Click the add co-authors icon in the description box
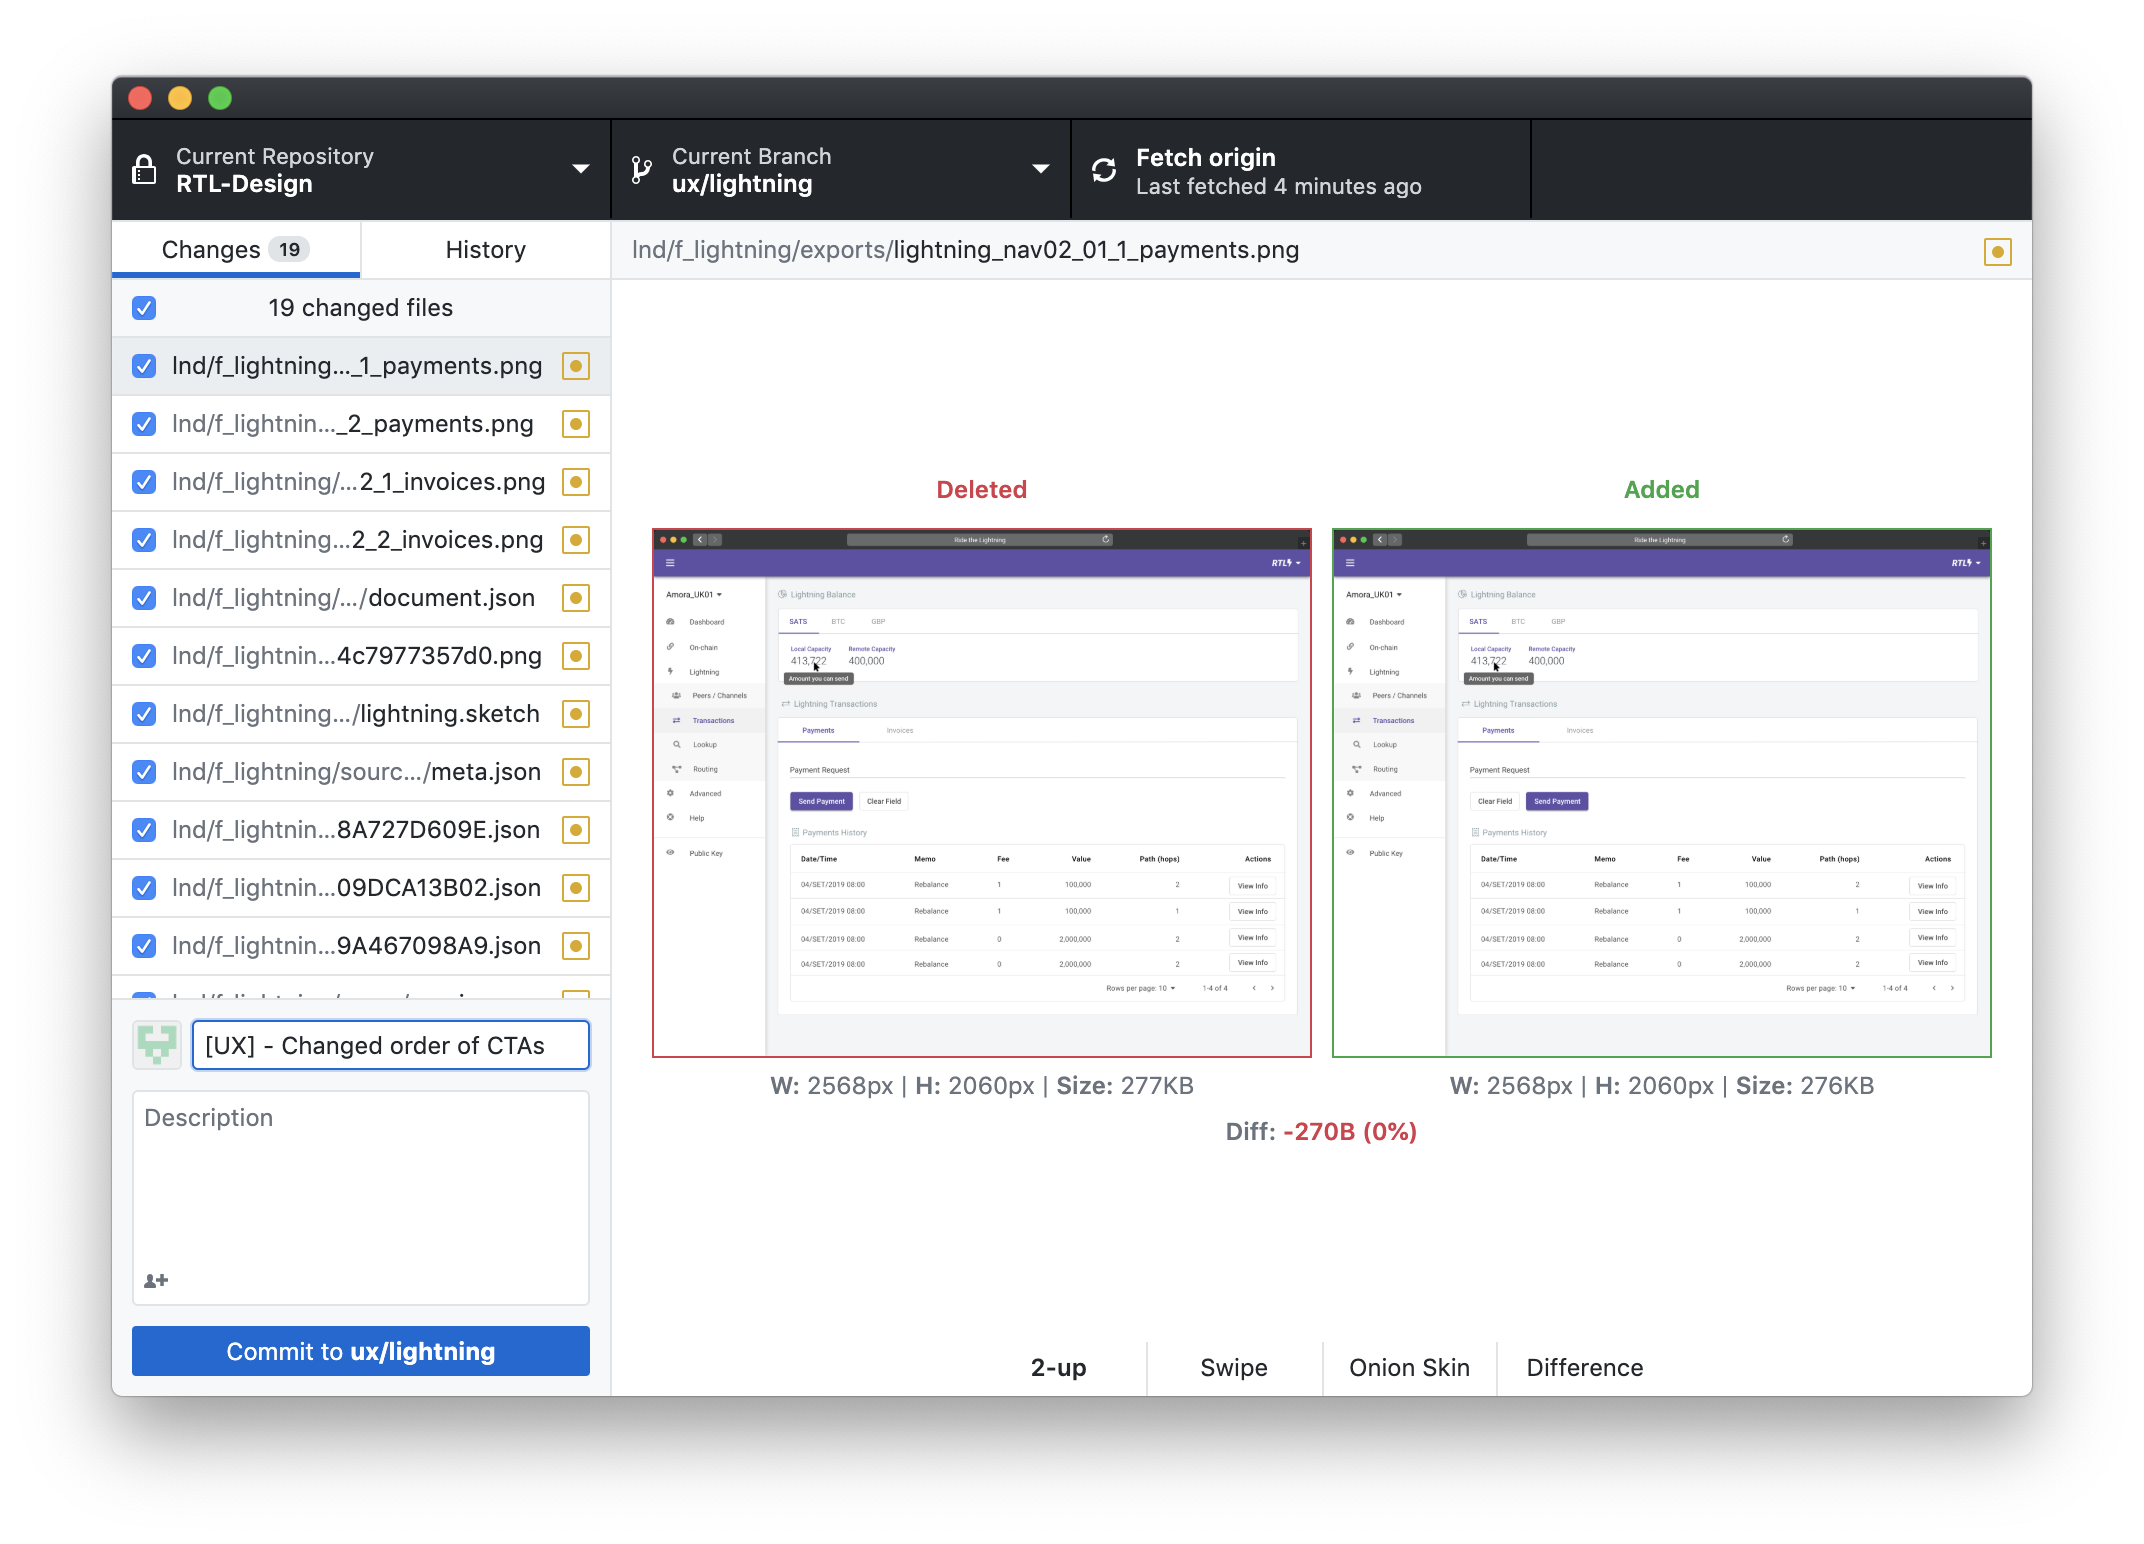 [156, 1280]
